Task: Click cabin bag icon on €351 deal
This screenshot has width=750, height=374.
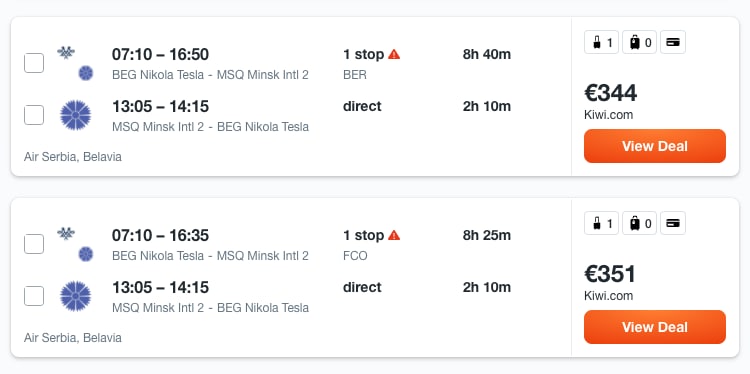Action: click(x=601, y=223)
